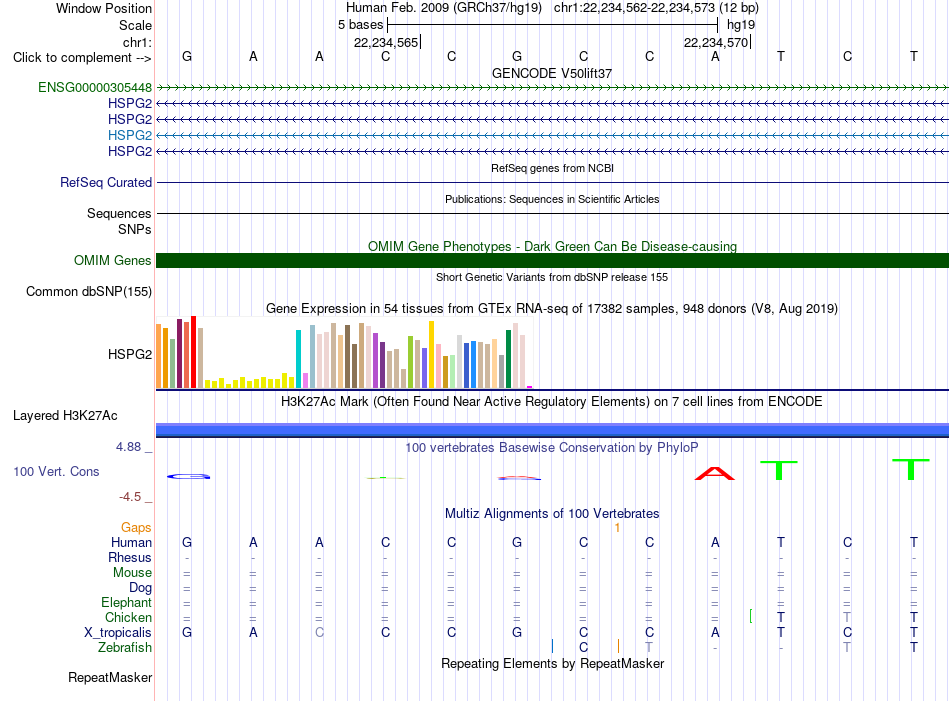Click the Sequences track label
Viewport: 950px width, 701px height.
tap(119, 213)
